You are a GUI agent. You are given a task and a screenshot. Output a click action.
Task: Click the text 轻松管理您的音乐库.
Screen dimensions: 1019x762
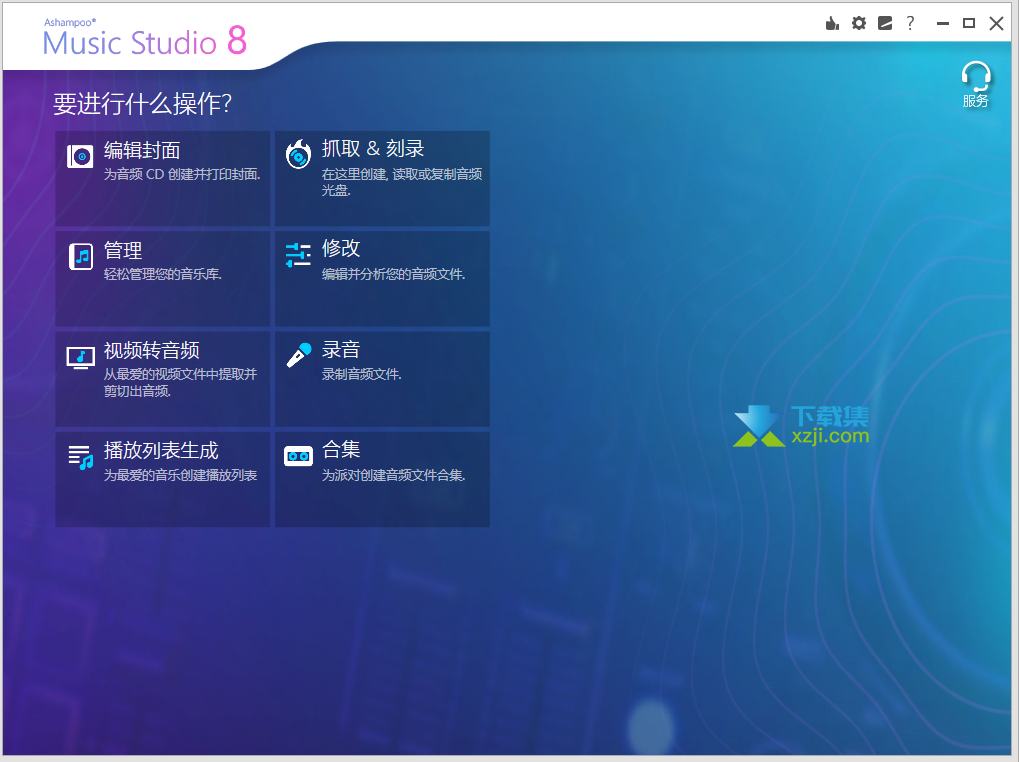tap(163, 274)
